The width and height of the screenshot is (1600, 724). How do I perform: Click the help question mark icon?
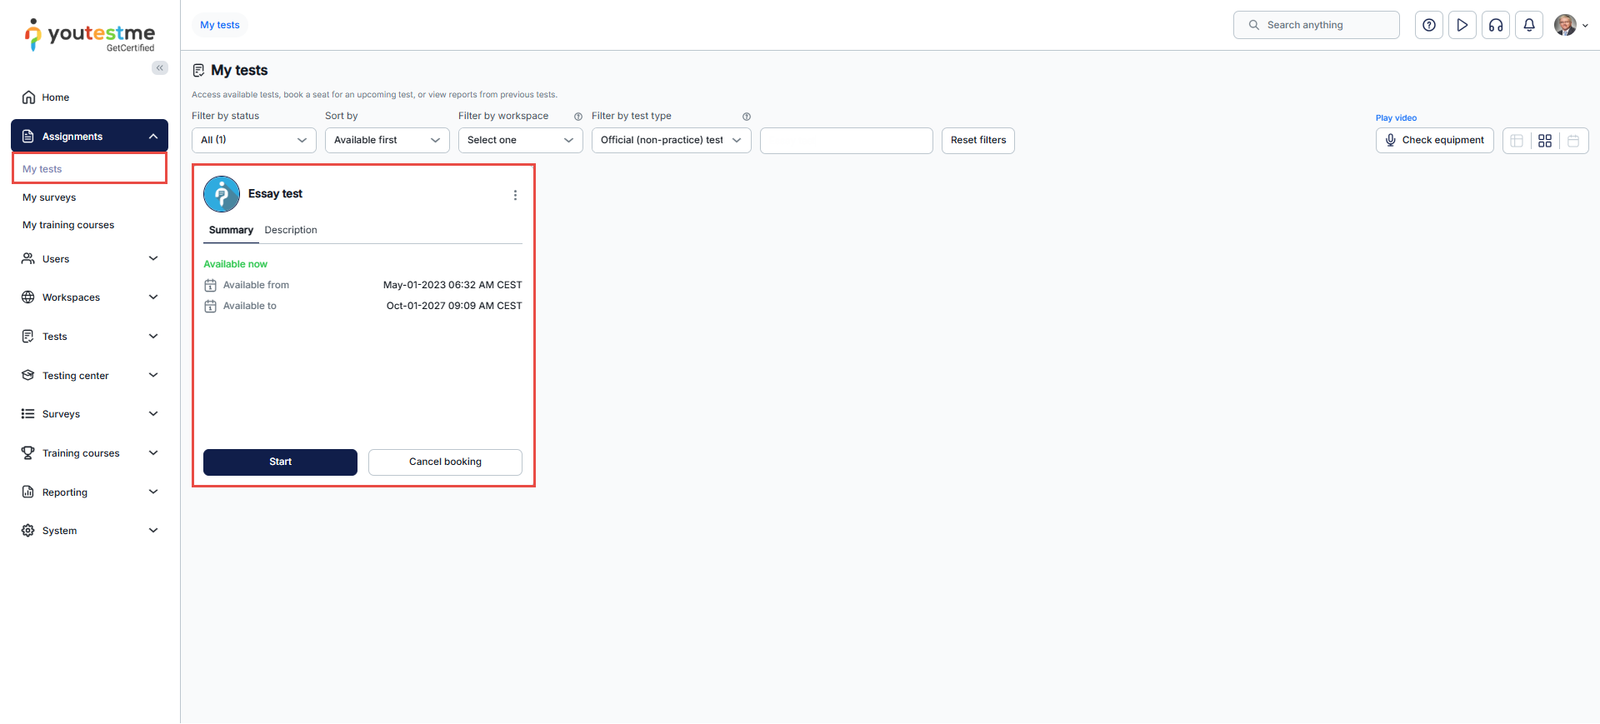[1429, 25]
